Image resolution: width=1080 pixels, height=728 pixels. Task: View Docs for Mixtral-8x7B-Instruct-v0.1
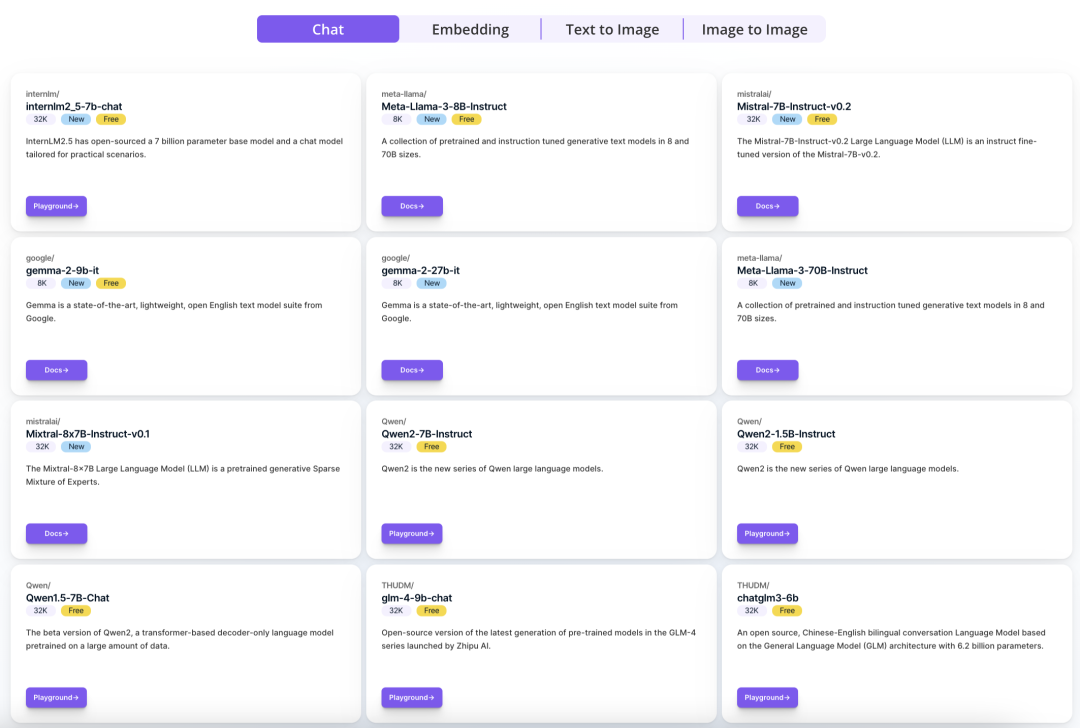[56, 534]
